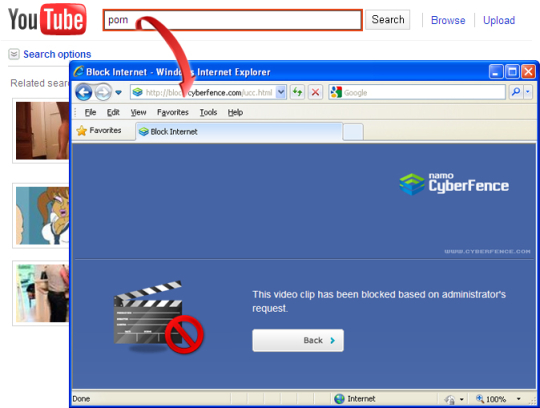Click the IE Forward arrow button
The height and width of the screenshot is (408, 540).
pos(103,92)
